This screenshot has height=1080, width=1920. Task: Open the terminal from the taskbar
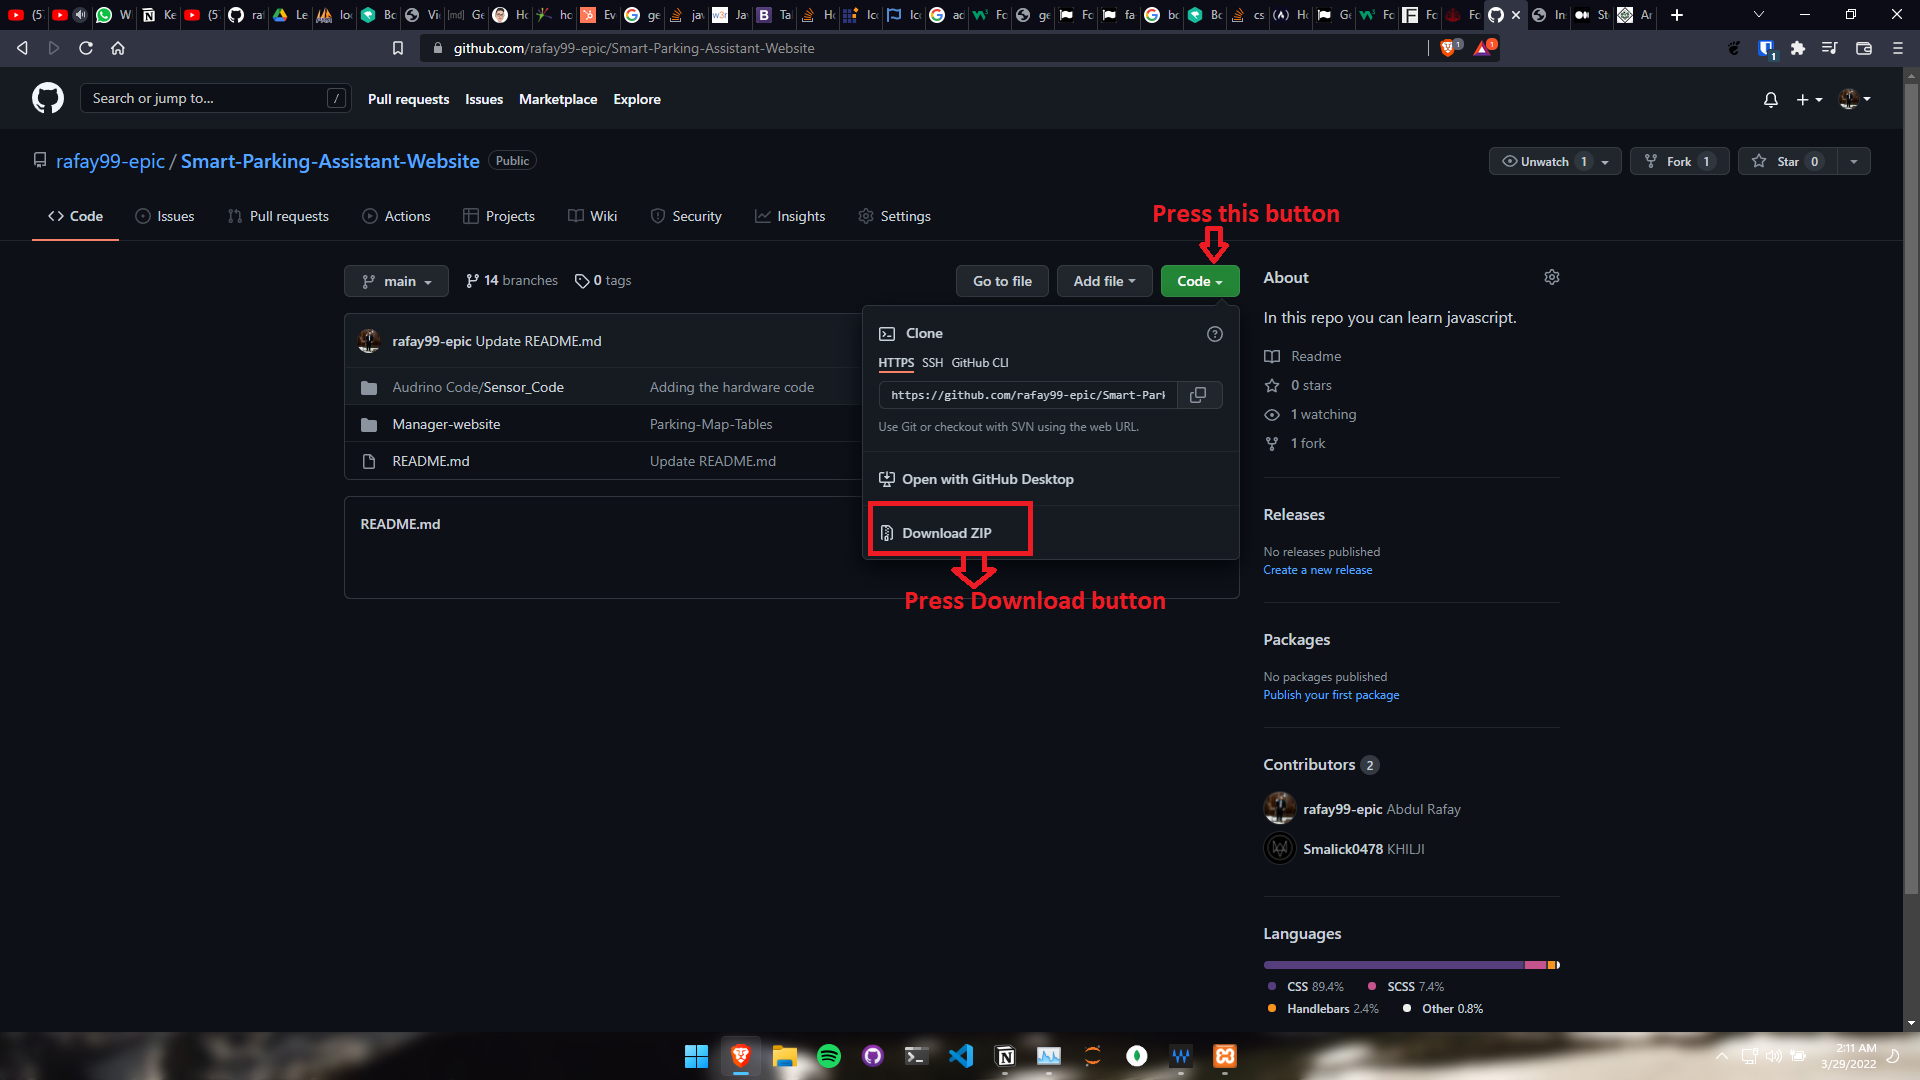(x=917, y=1056)
